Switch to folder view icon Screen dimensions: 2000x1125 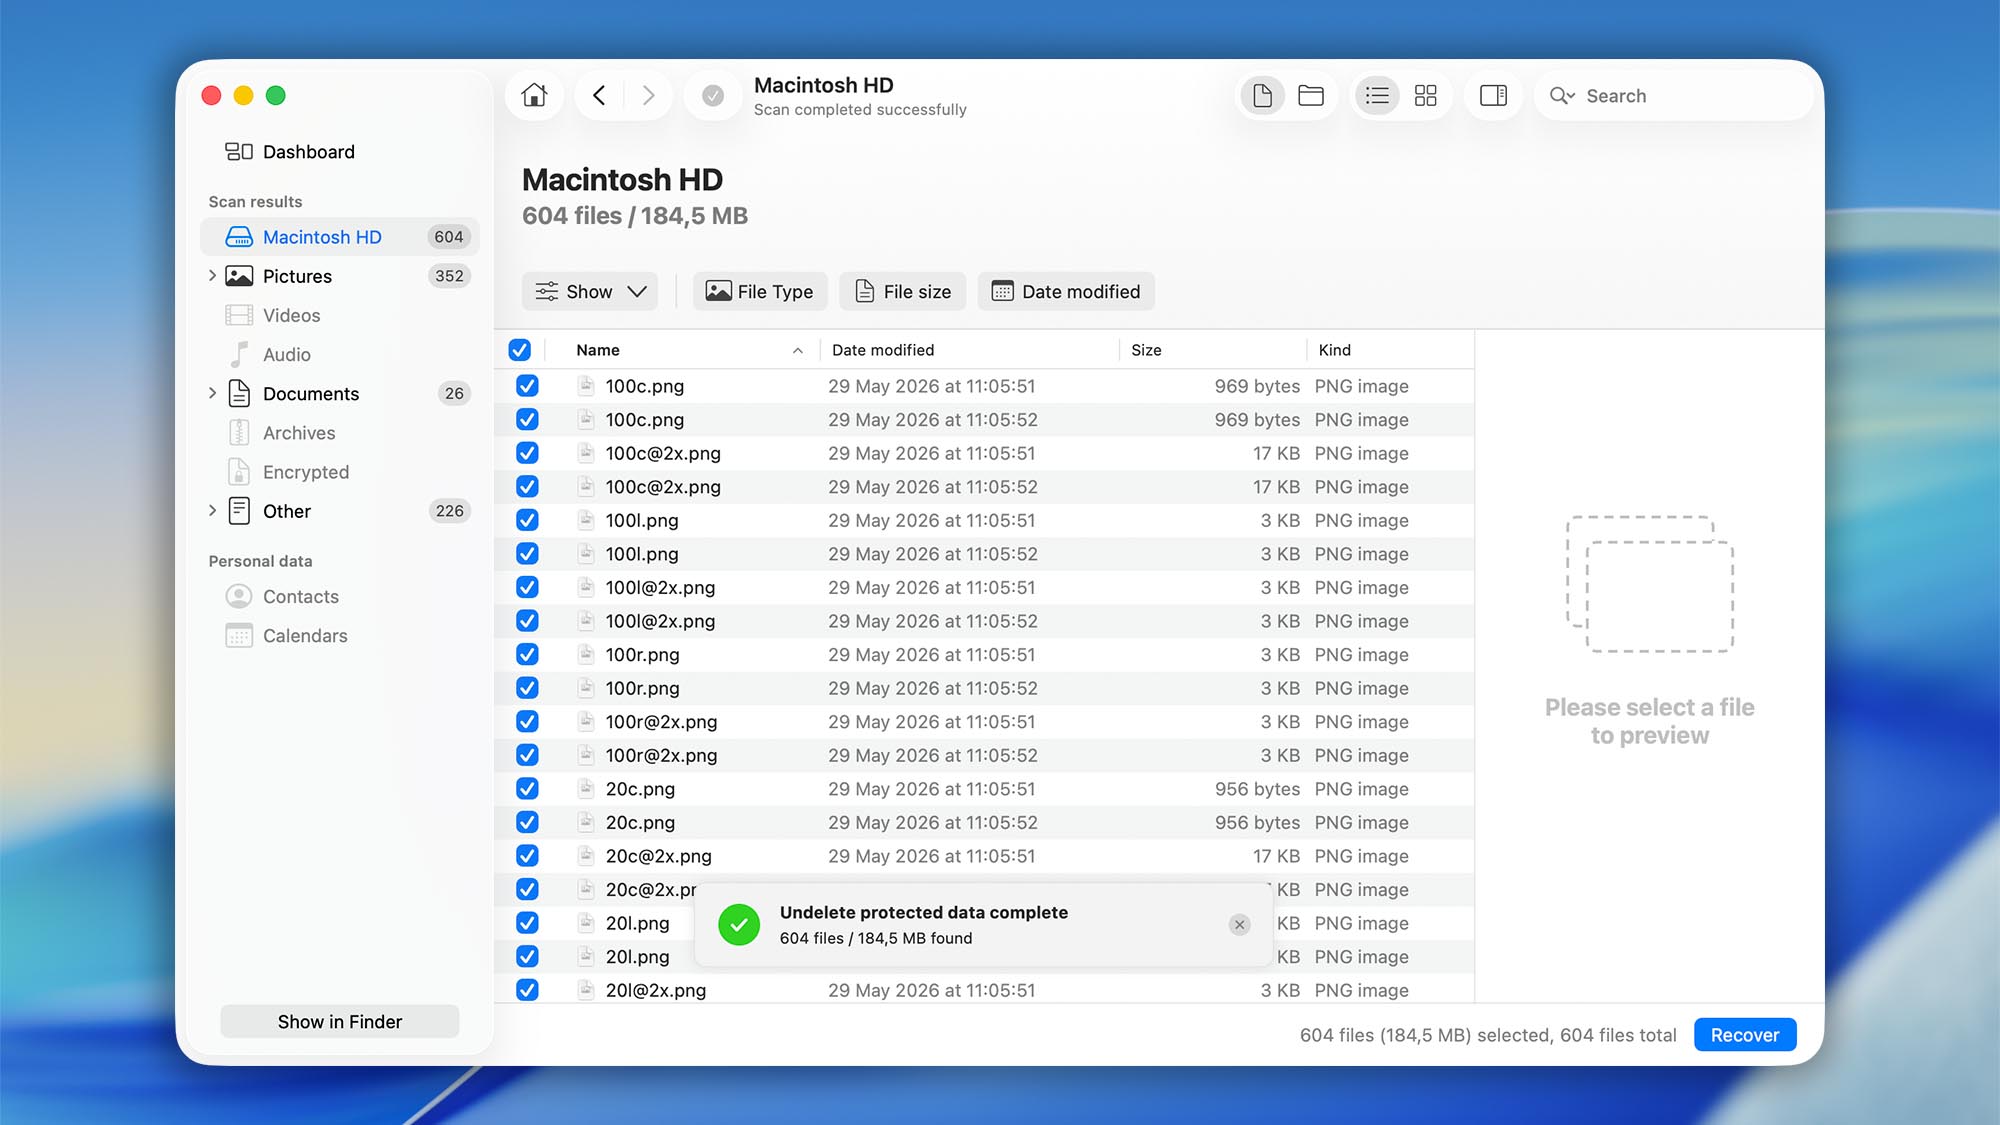(1310, 95)
